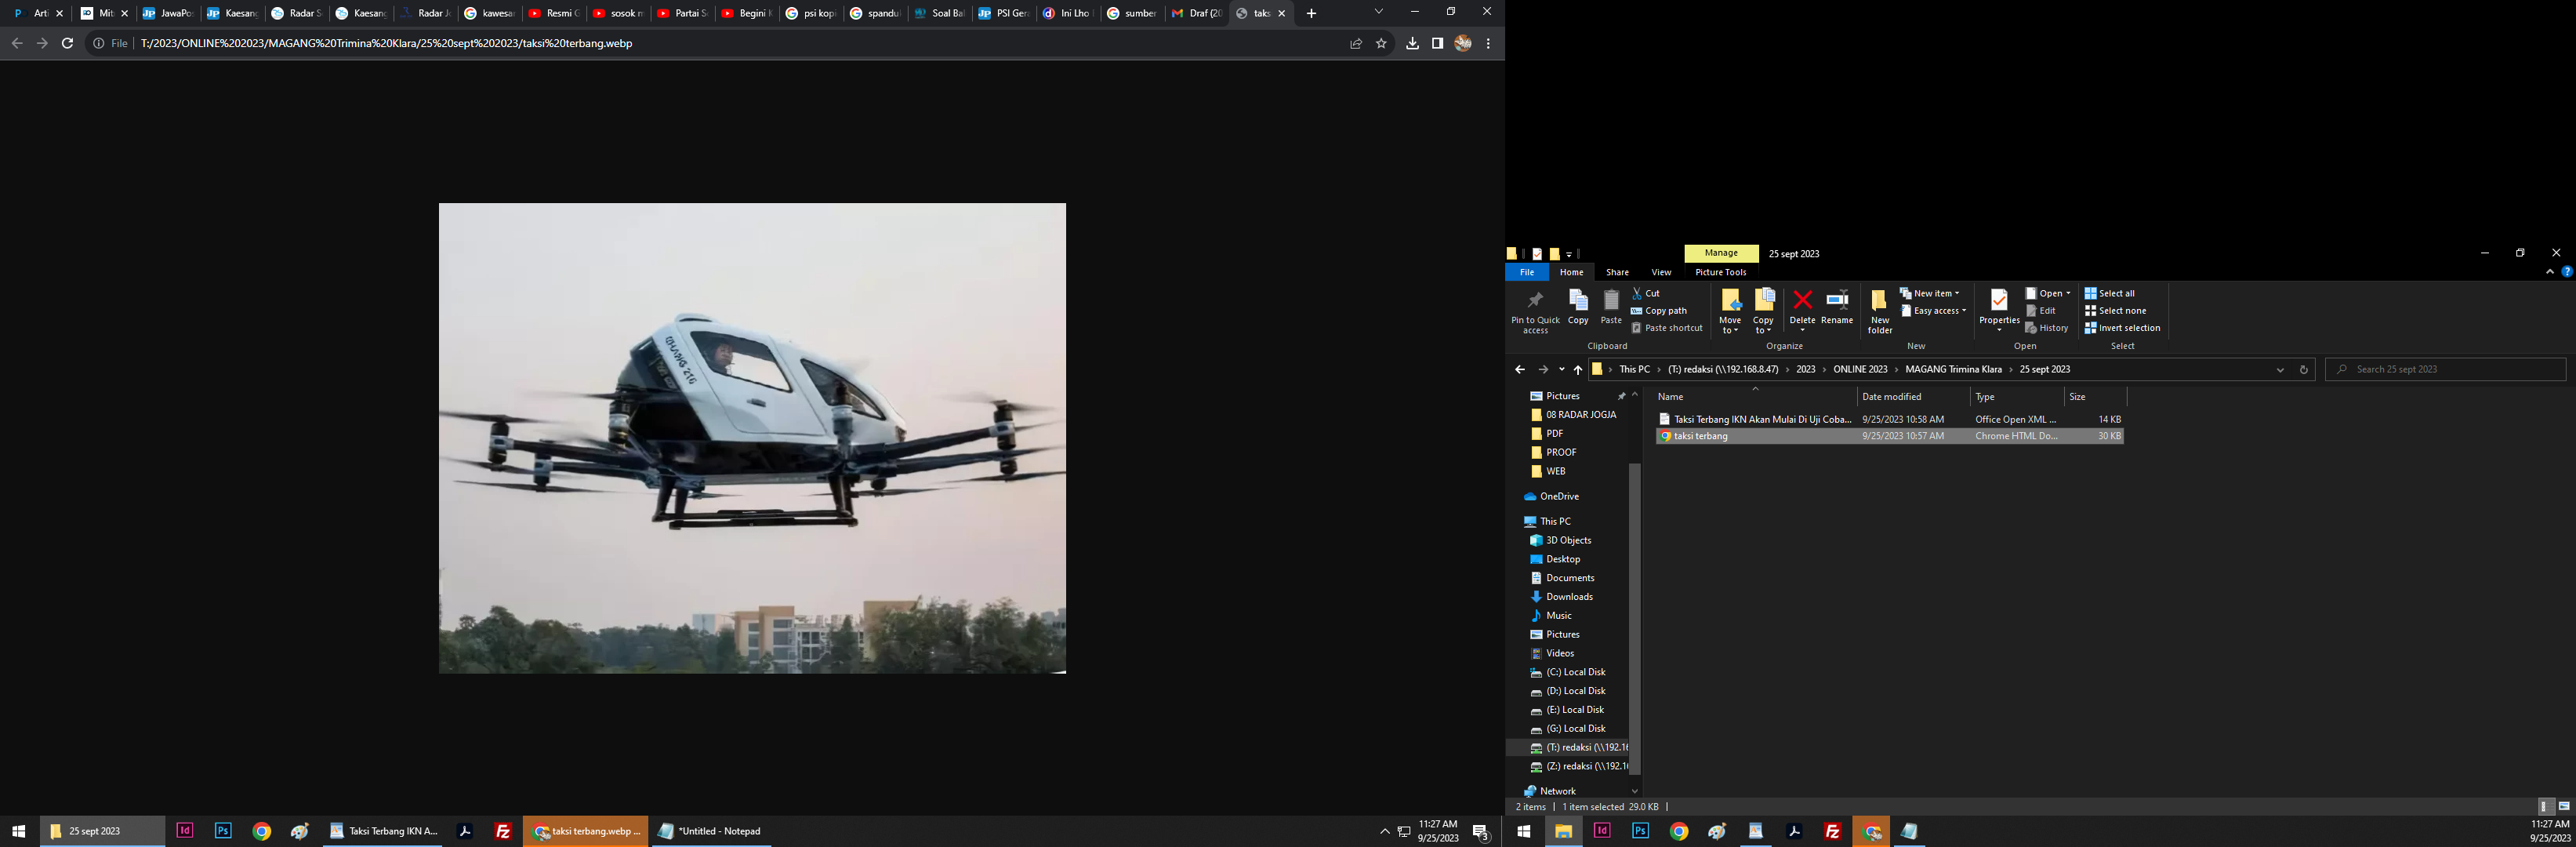
Task: Switch to large thumbnails view in status bar
Action: (x=2564, y=806)
